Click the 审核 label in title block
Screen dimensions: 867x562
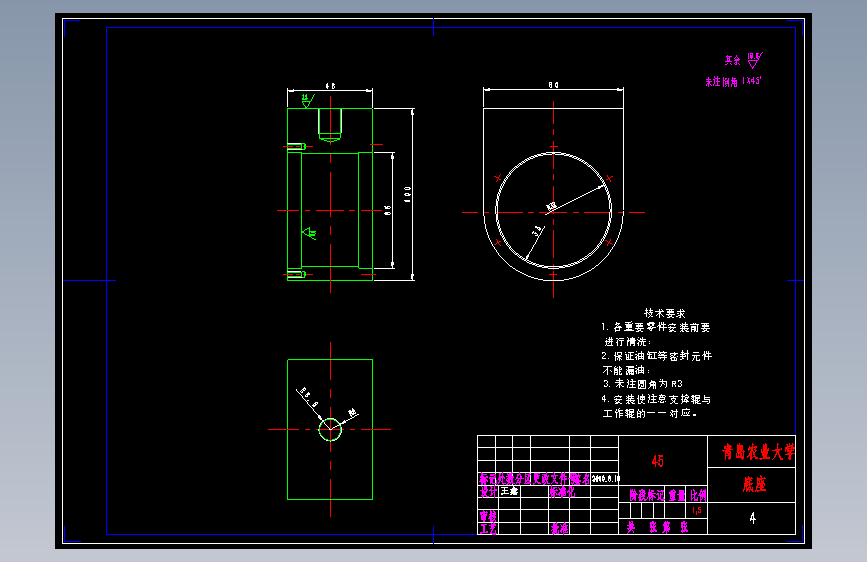tap(488, 516)
